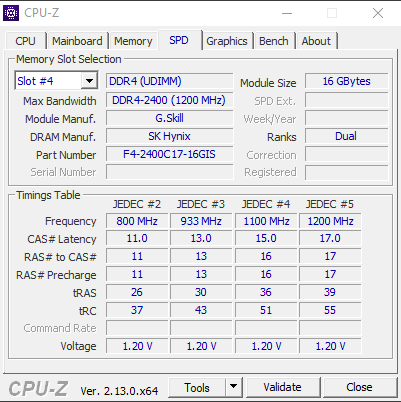Click the Dual ranks value

(x=347, y=136)
